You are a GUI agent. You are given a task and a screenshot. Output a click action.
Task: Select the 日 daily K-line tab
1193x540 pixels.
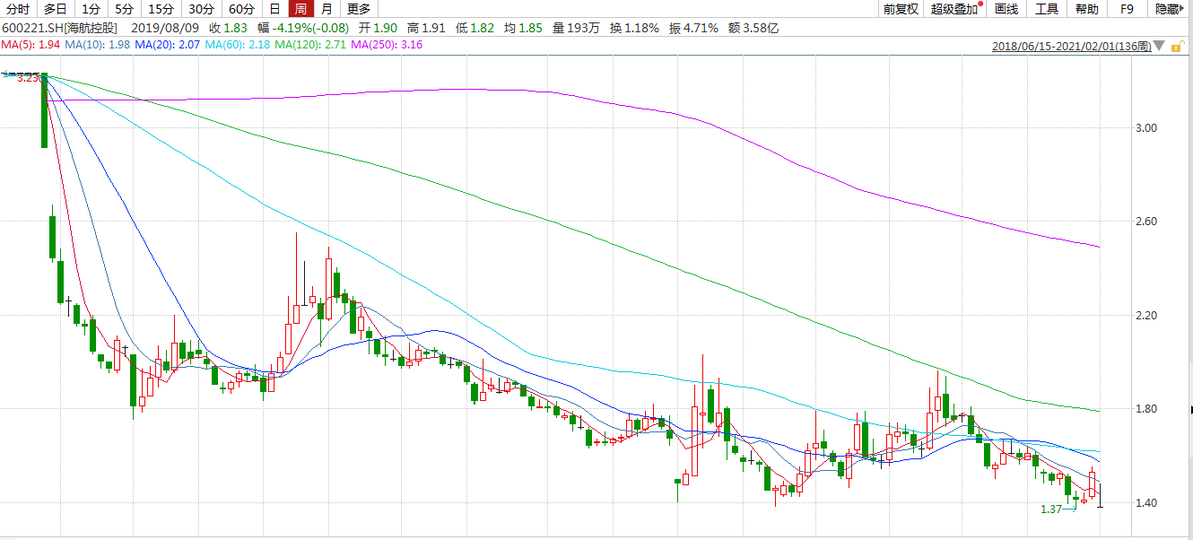point(274,9)
